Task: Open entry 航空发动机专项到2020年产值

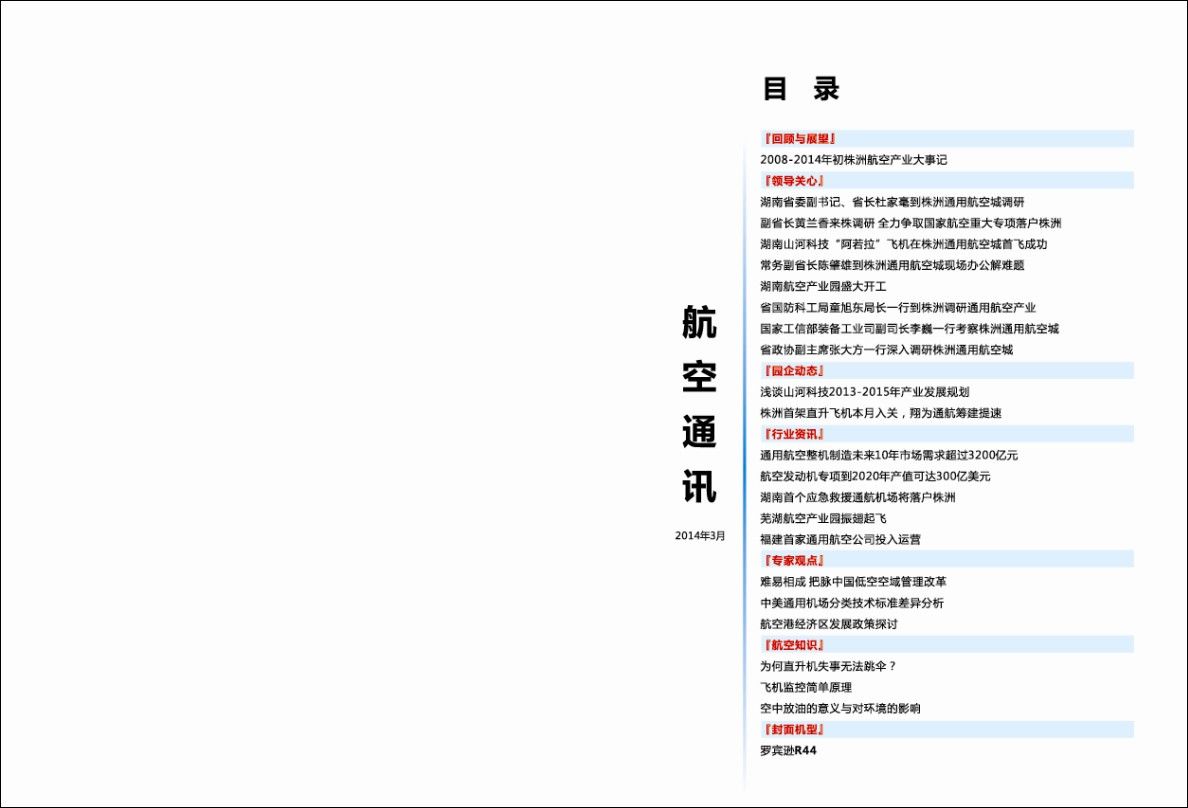Action: click(875, 477)
